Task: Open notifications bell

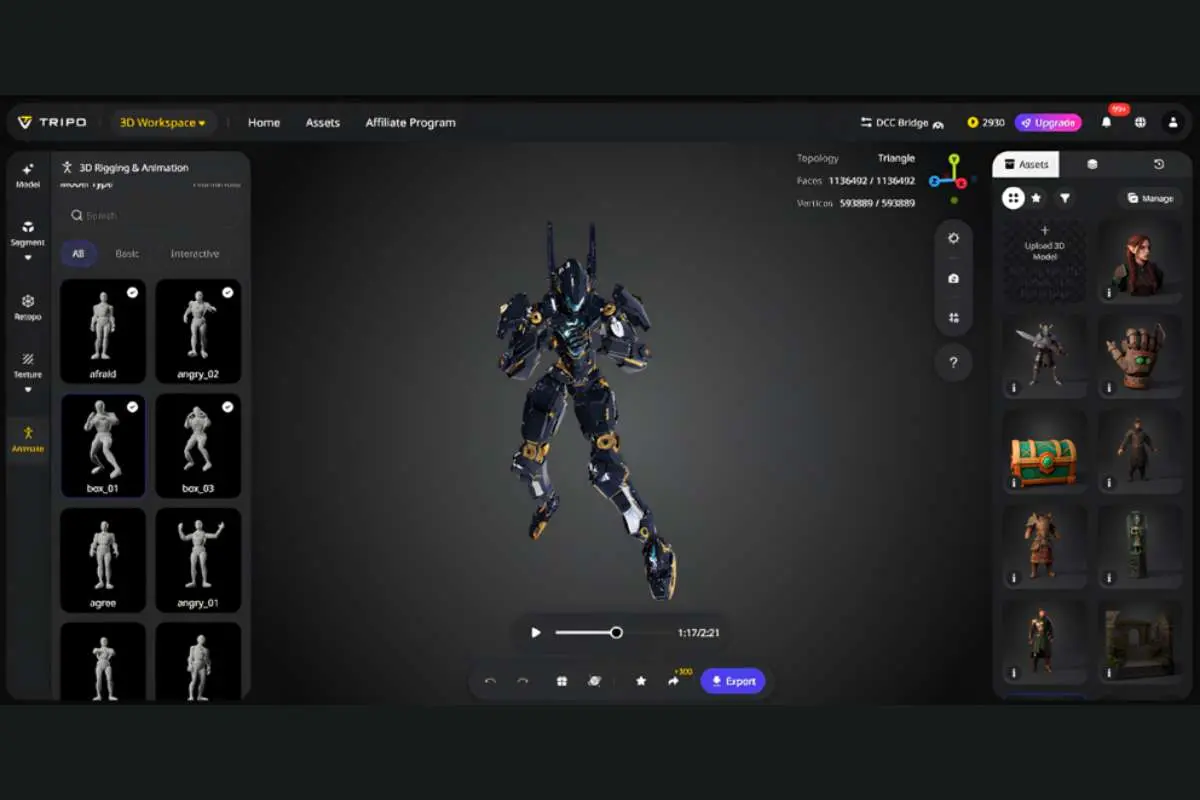Action: 1106,122
